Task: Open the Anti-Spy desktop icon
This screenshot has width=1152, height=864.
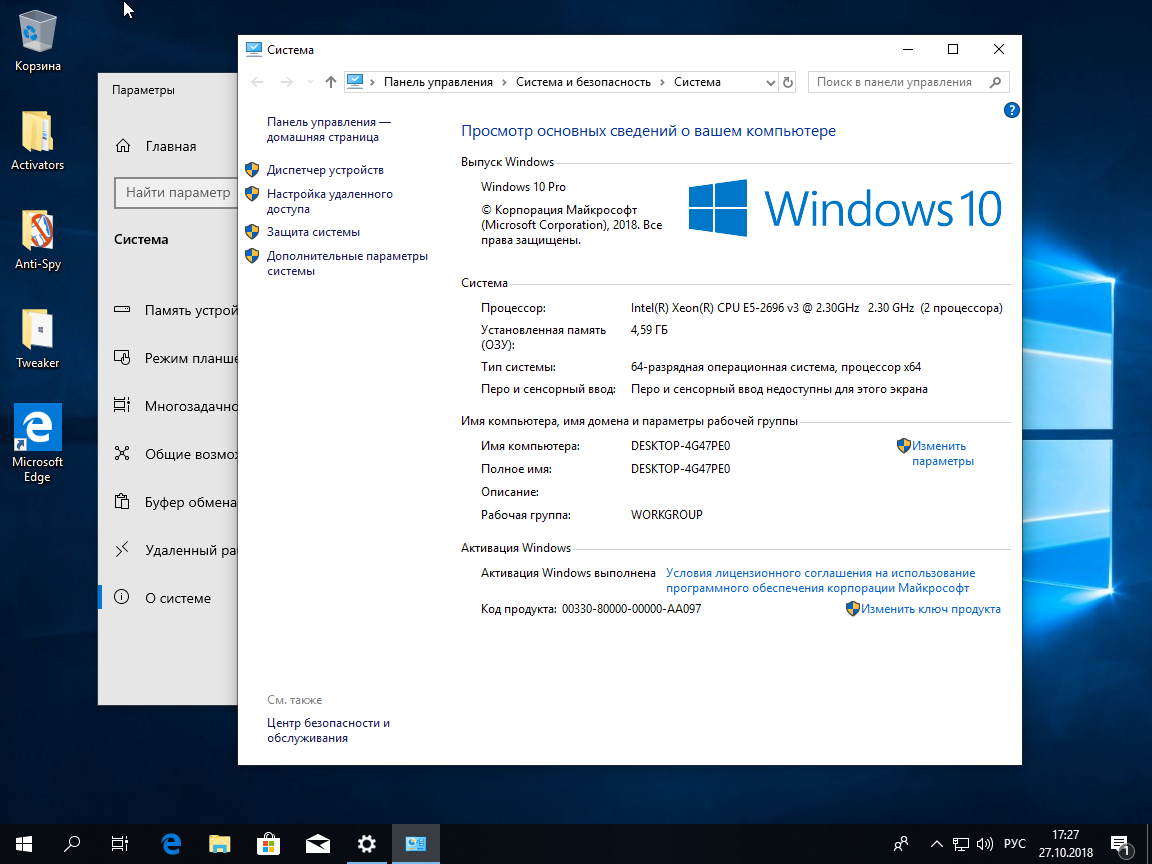Action: pyautogui.click(x=38, y=240)
